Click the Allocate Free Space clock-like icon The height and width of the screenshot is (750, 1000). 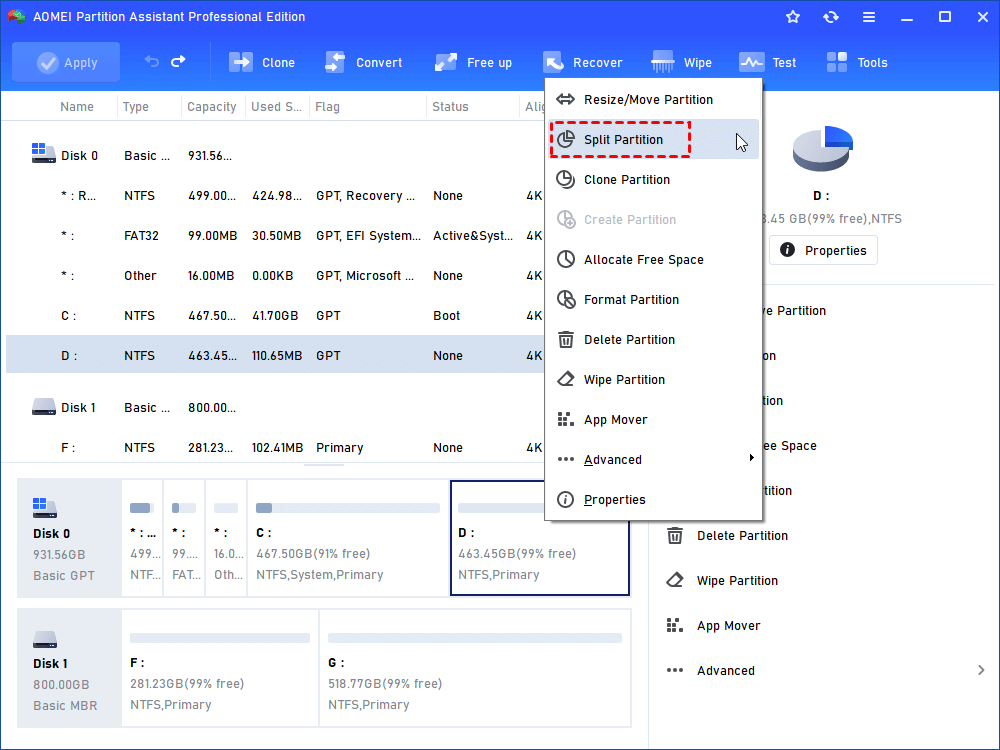[x=566, y=260]
